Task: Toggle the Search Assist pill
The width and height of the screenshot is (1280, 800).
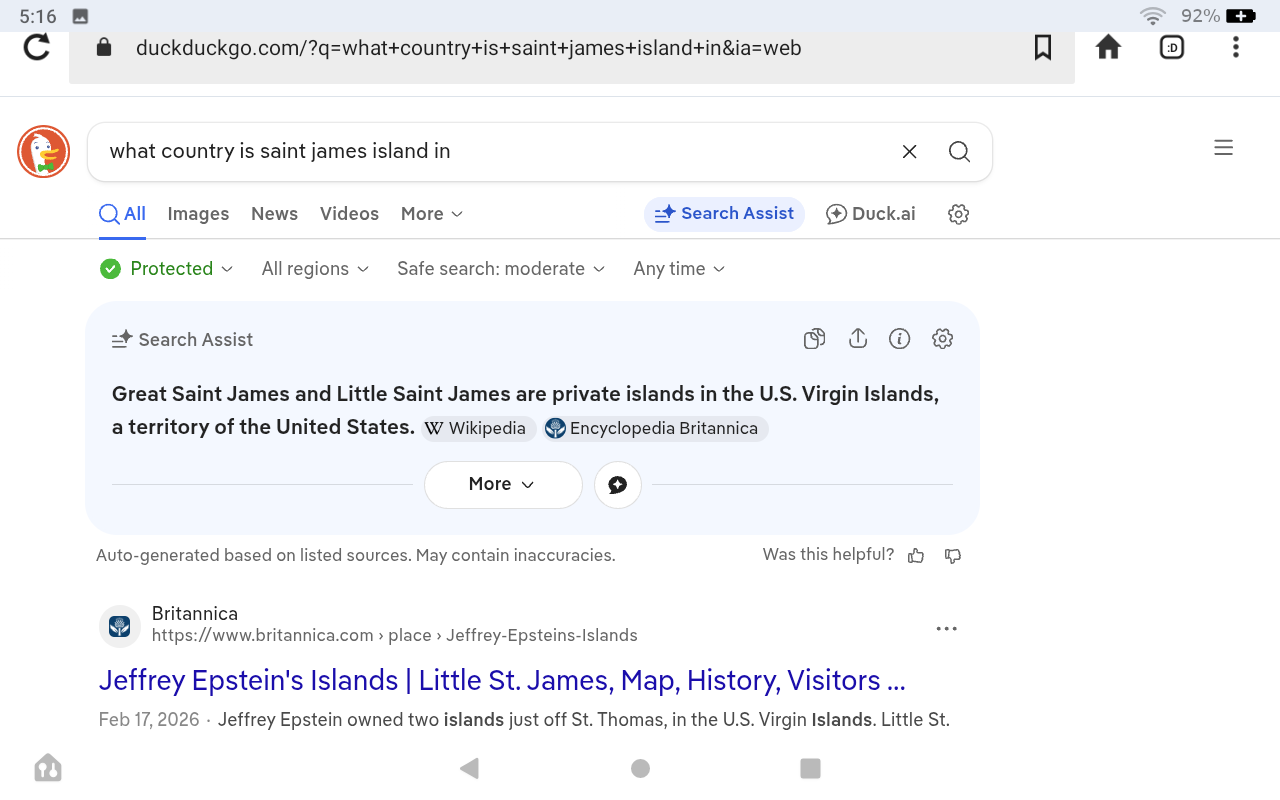Action: [x=724, y=214]
